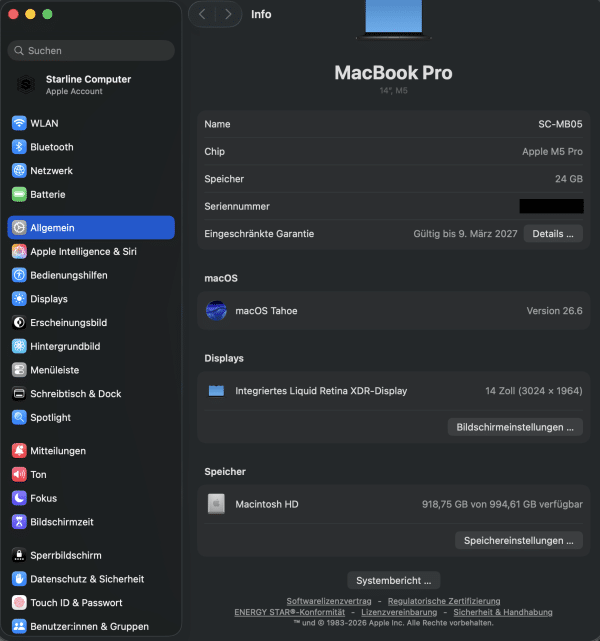Go back with the left chevron
600x641 pixels.
(x=202, y=14)
